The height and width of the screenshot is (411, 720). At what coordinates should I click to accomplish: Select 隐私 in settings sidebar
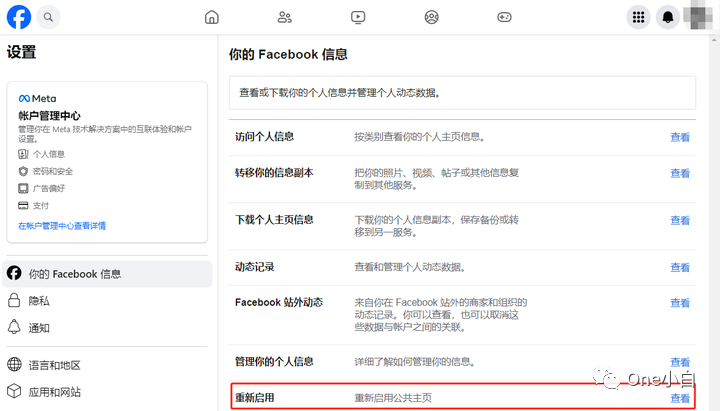[x=107, y=301]
